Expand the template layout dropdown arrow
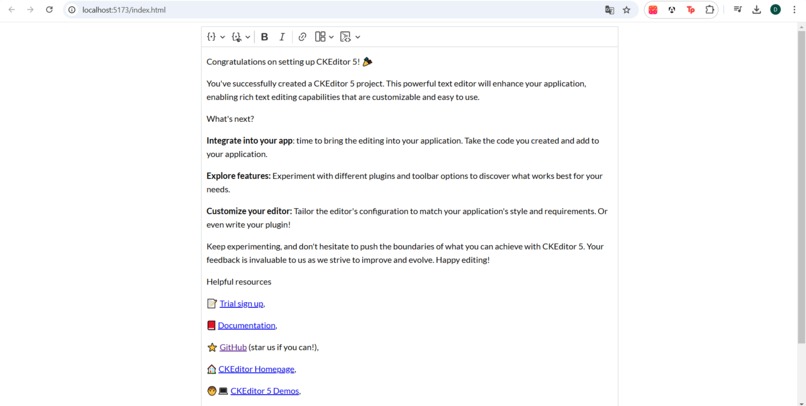The height and width of the screenshot is (406, 806). point(331,37)
